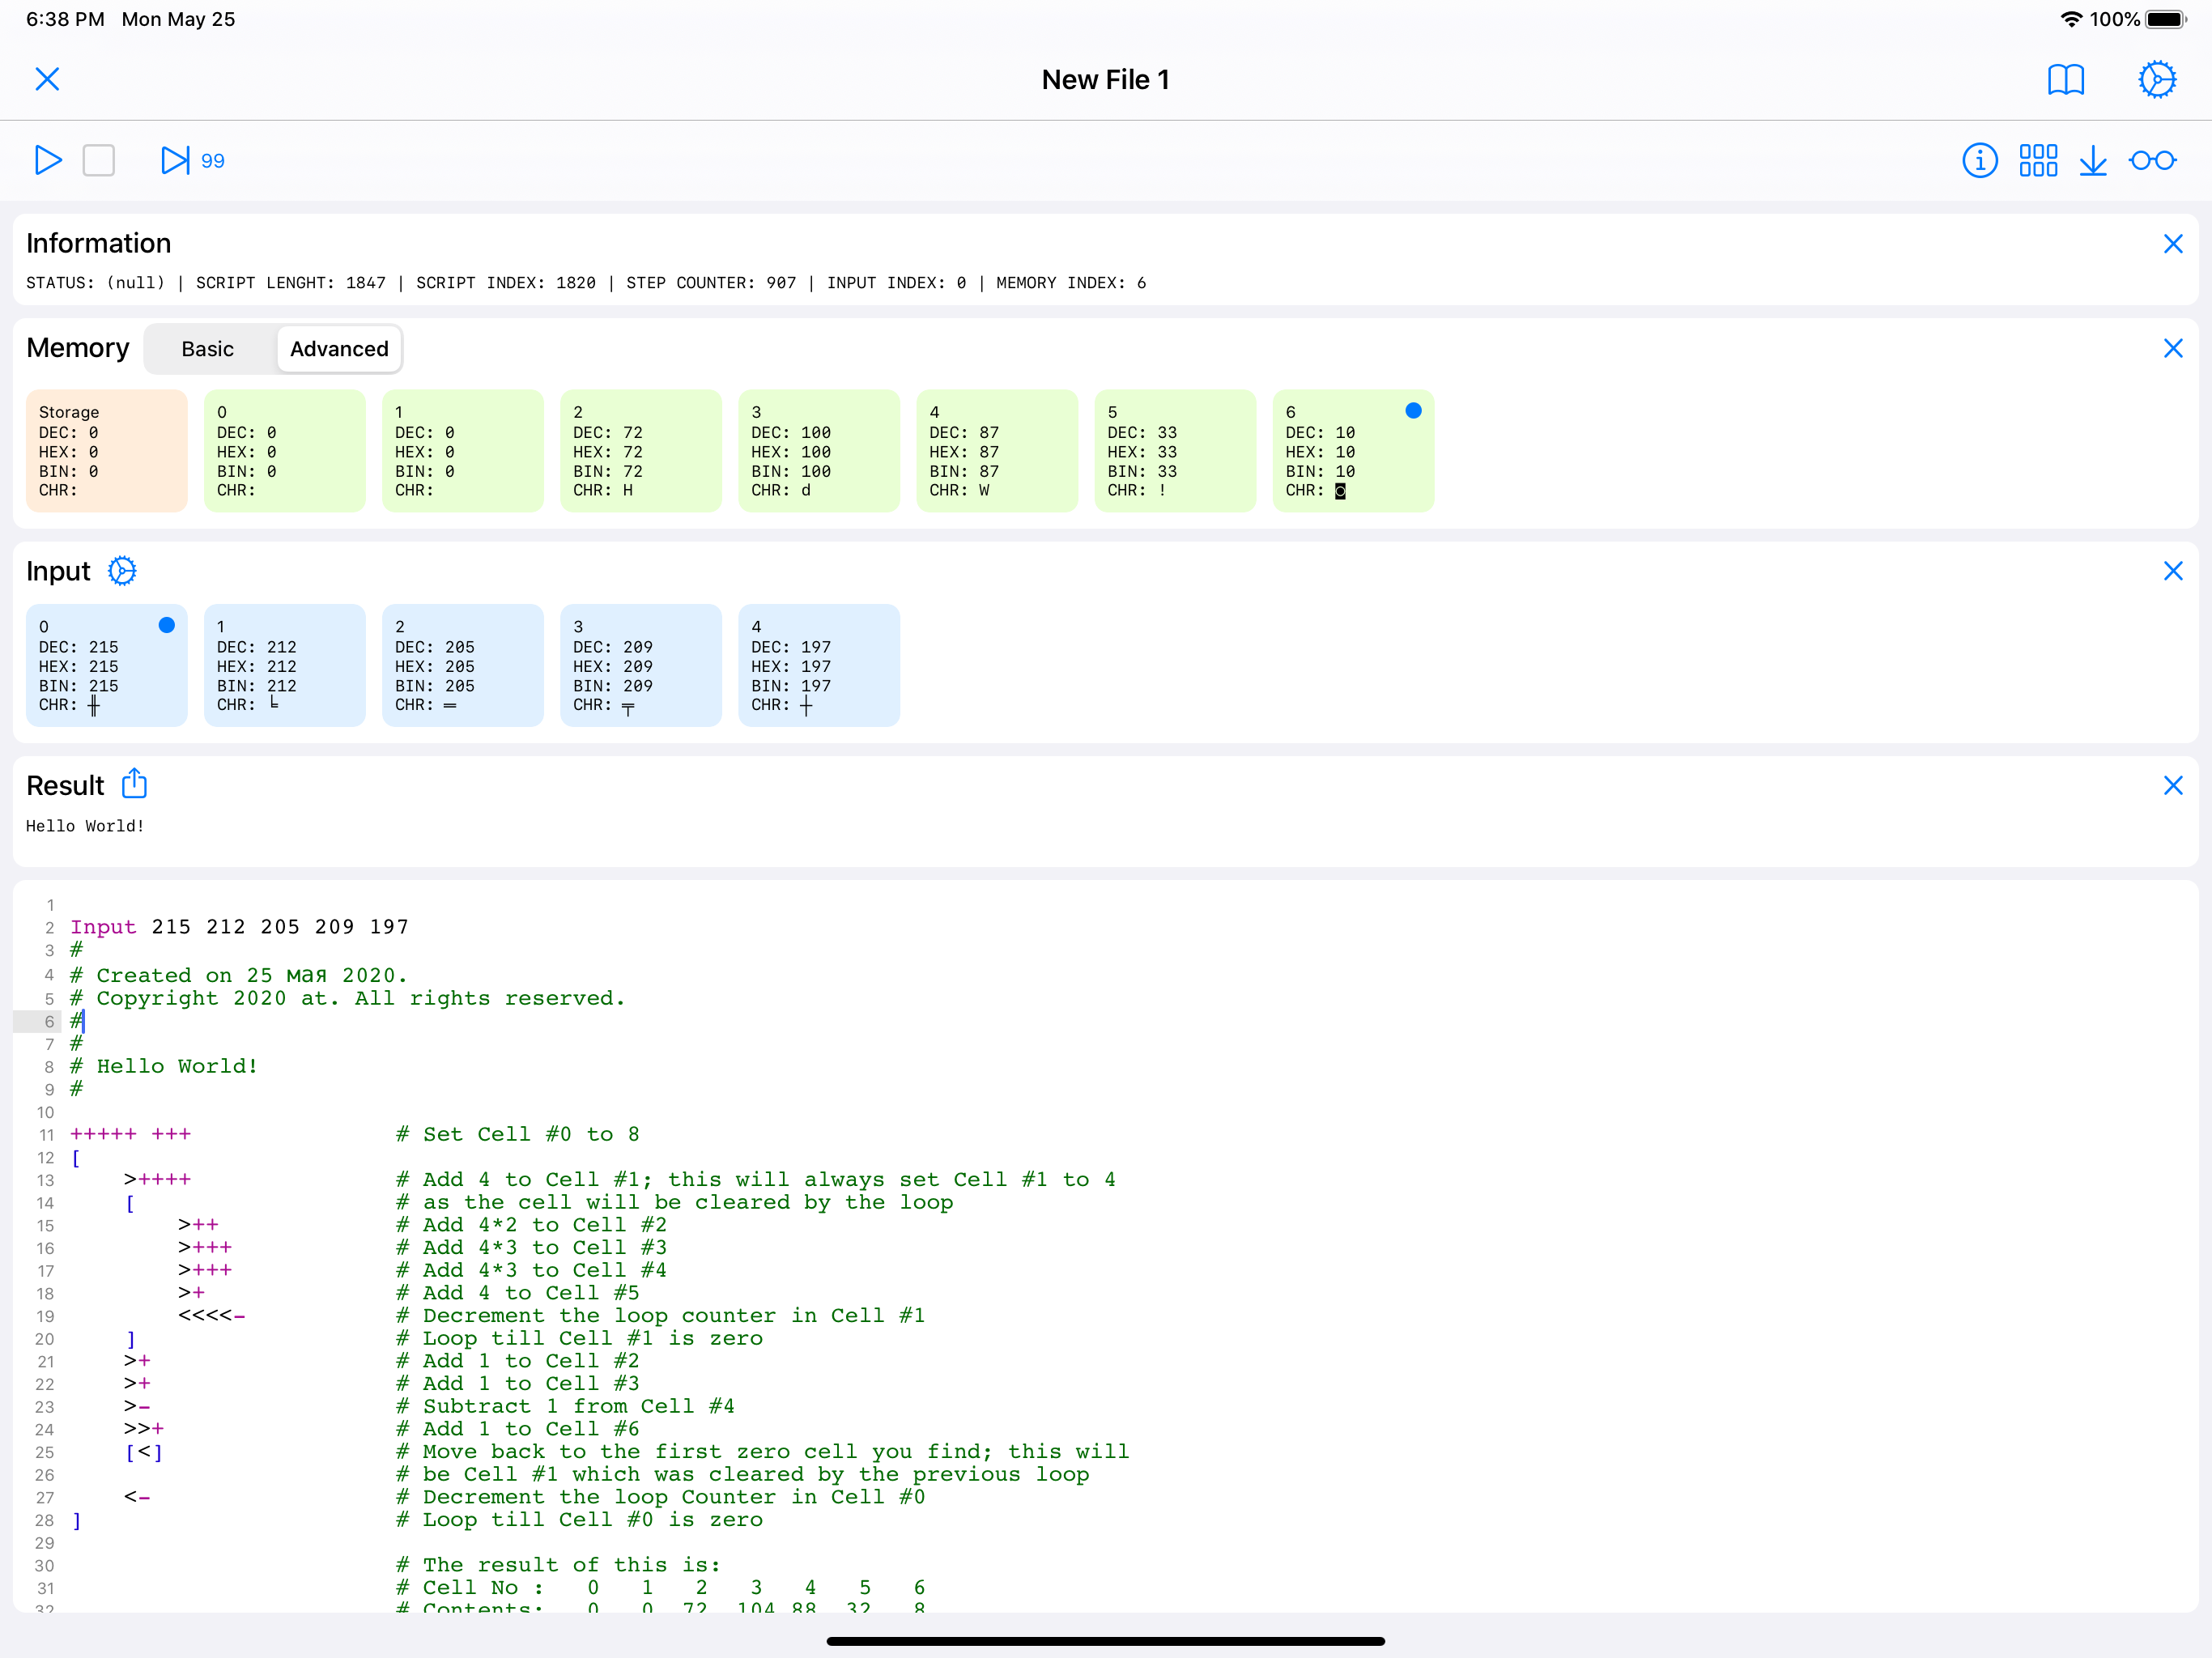The image size is (2212, 1658).
Task: Open the grid layout panel icon
Action: click(x=2038, y=160)
